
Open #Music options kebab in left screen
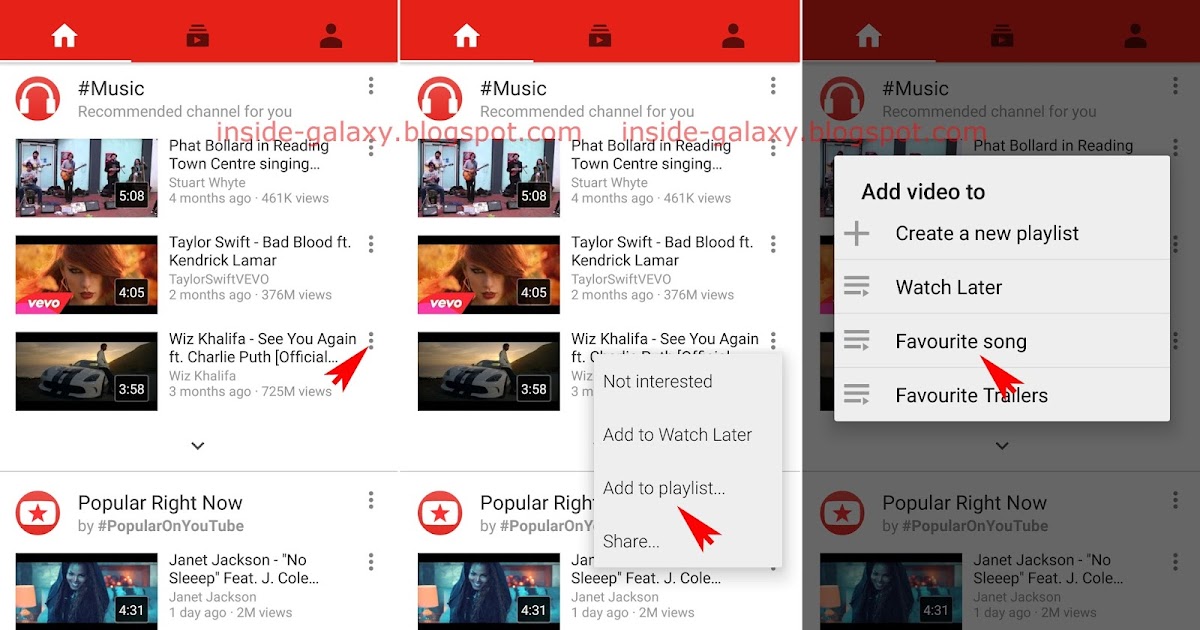(x=371, y=87)
